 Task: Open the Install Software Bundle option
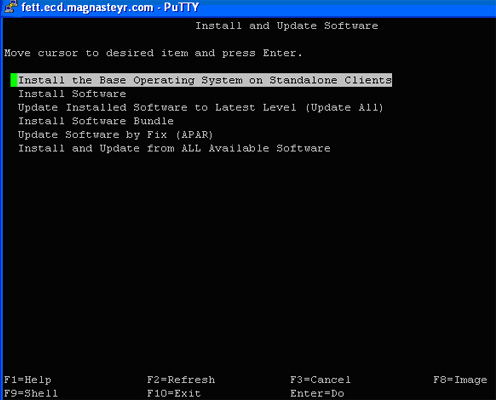96,121
